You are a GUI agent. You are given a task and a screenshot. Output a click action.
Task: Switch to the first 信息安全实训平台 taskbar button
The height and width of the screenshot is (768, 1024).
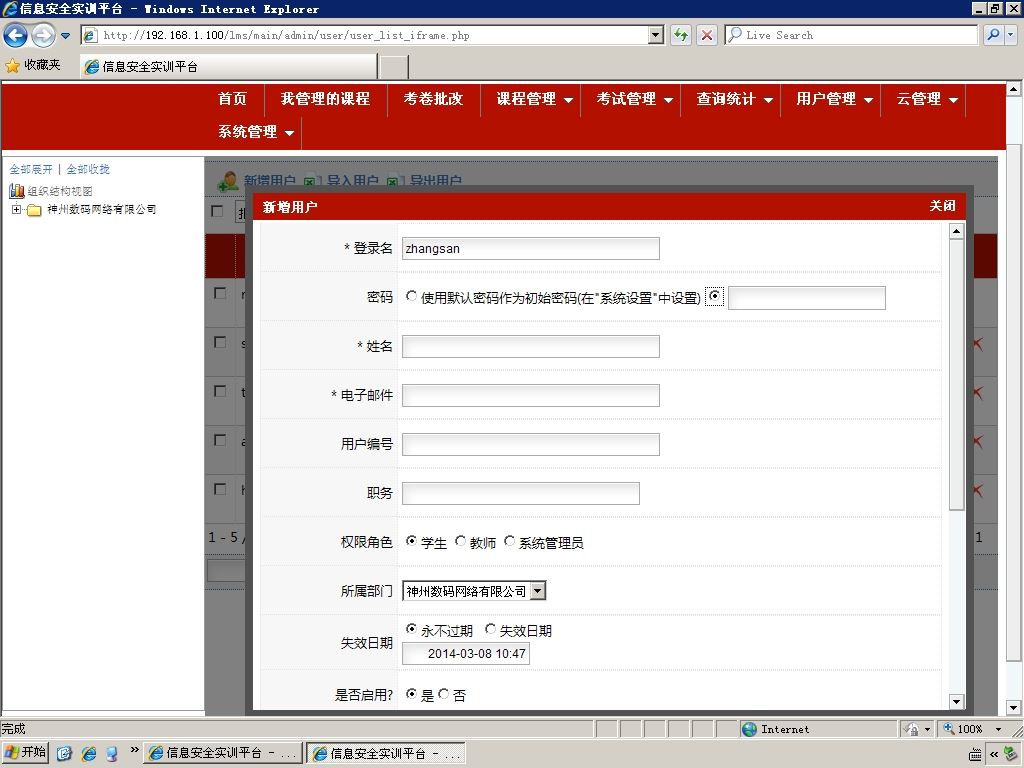click(223, 754)
